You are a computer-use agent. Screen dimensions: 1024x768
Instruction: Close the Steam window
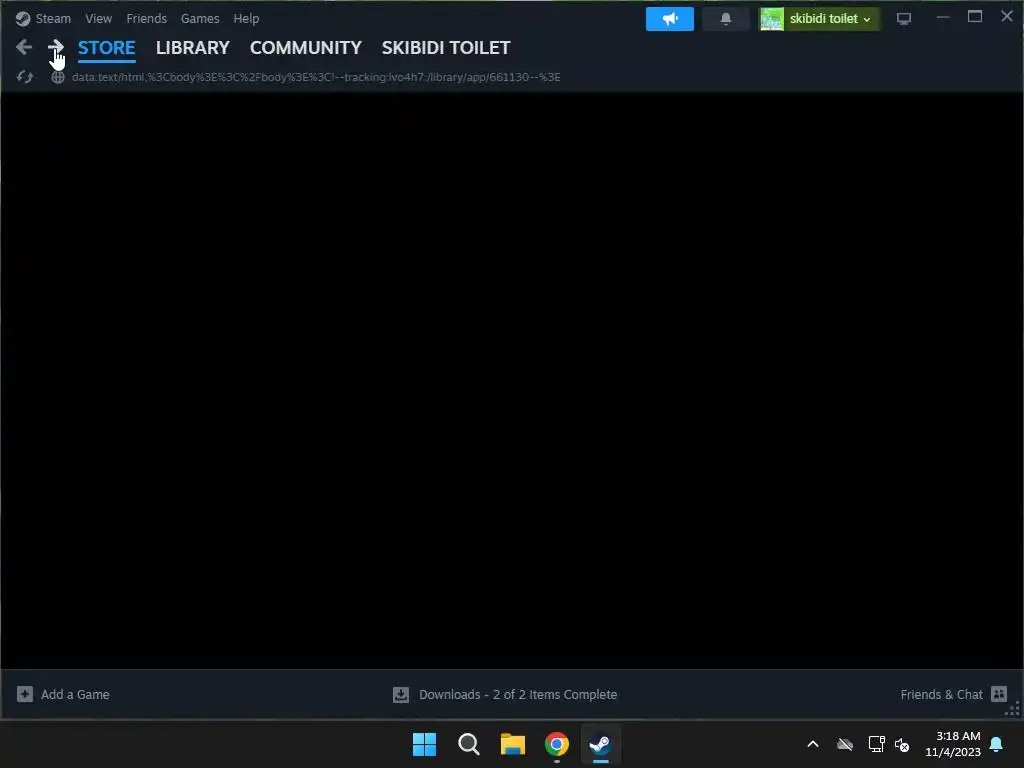point(1006,16)
